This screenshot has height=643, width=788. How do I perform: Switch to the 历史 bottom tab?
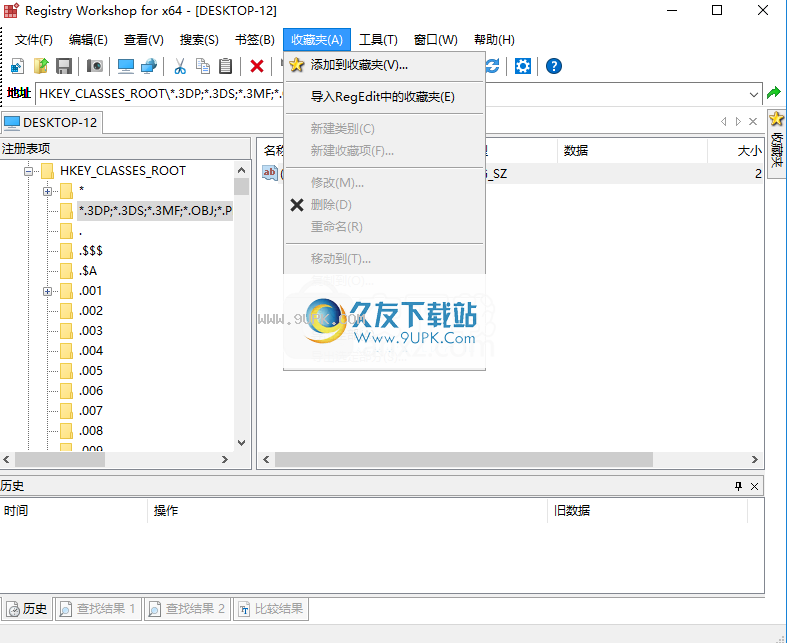(27, 609)
